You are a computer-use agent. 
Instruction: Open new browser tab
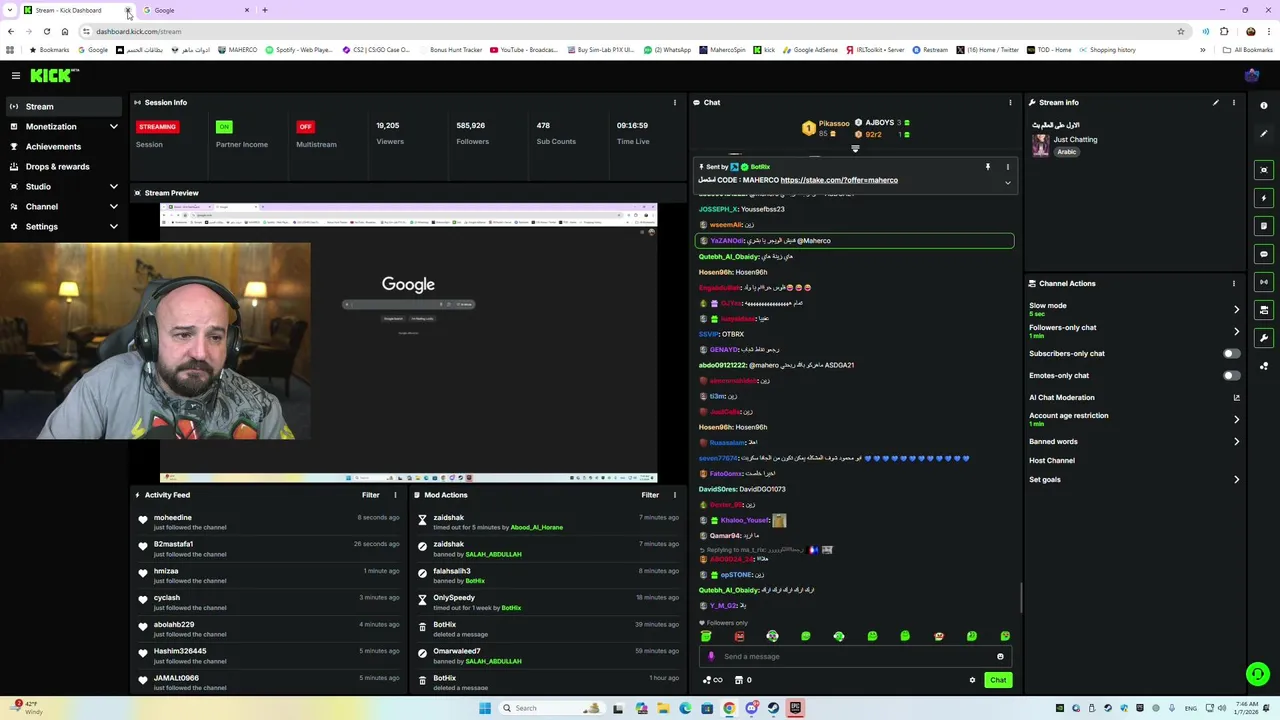pos(265,10)
